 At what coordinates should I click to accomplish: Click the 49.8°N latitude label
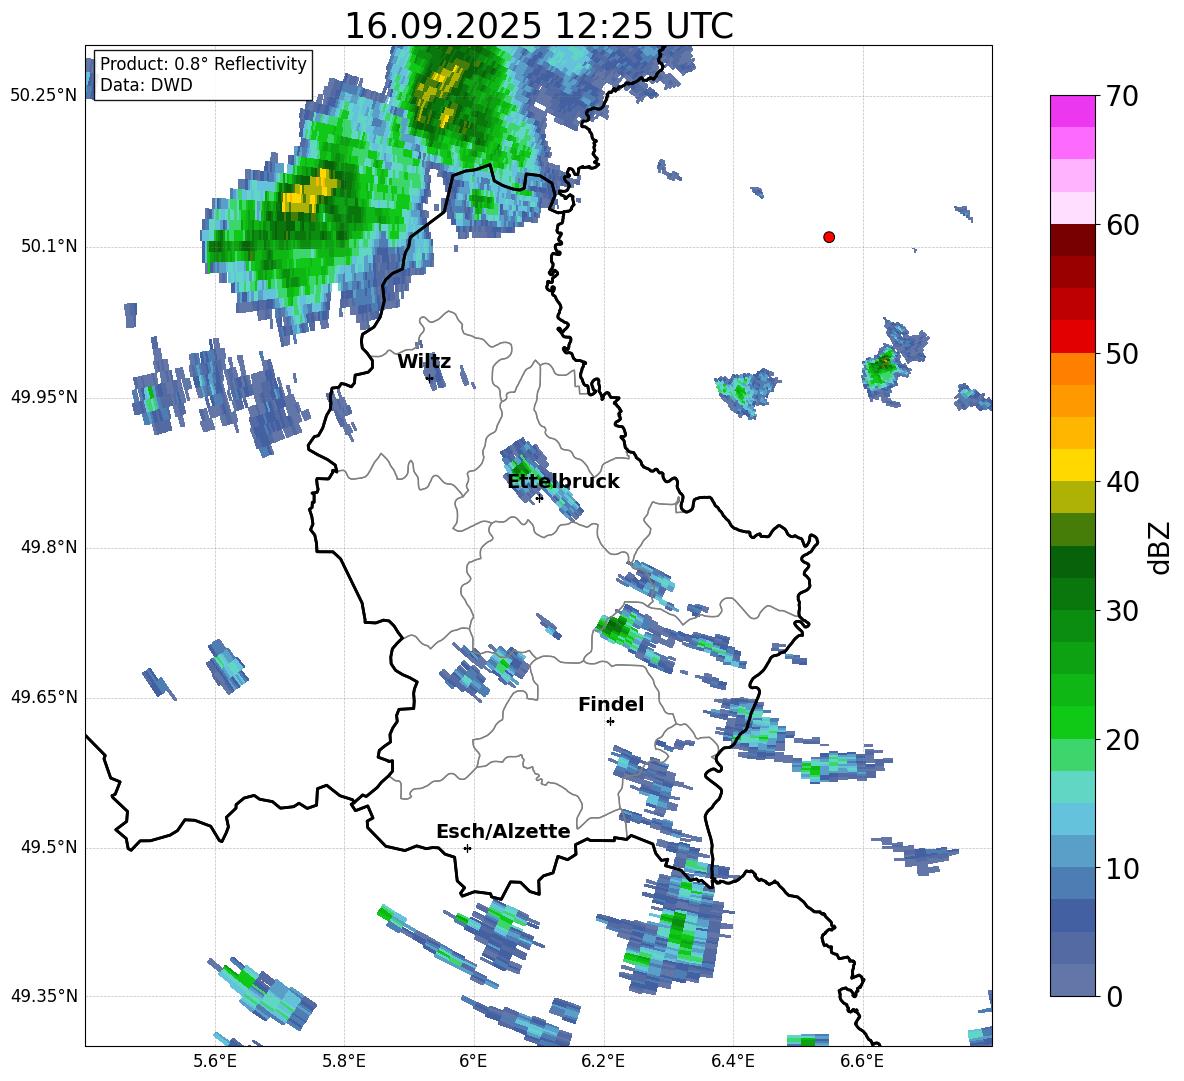49,547
